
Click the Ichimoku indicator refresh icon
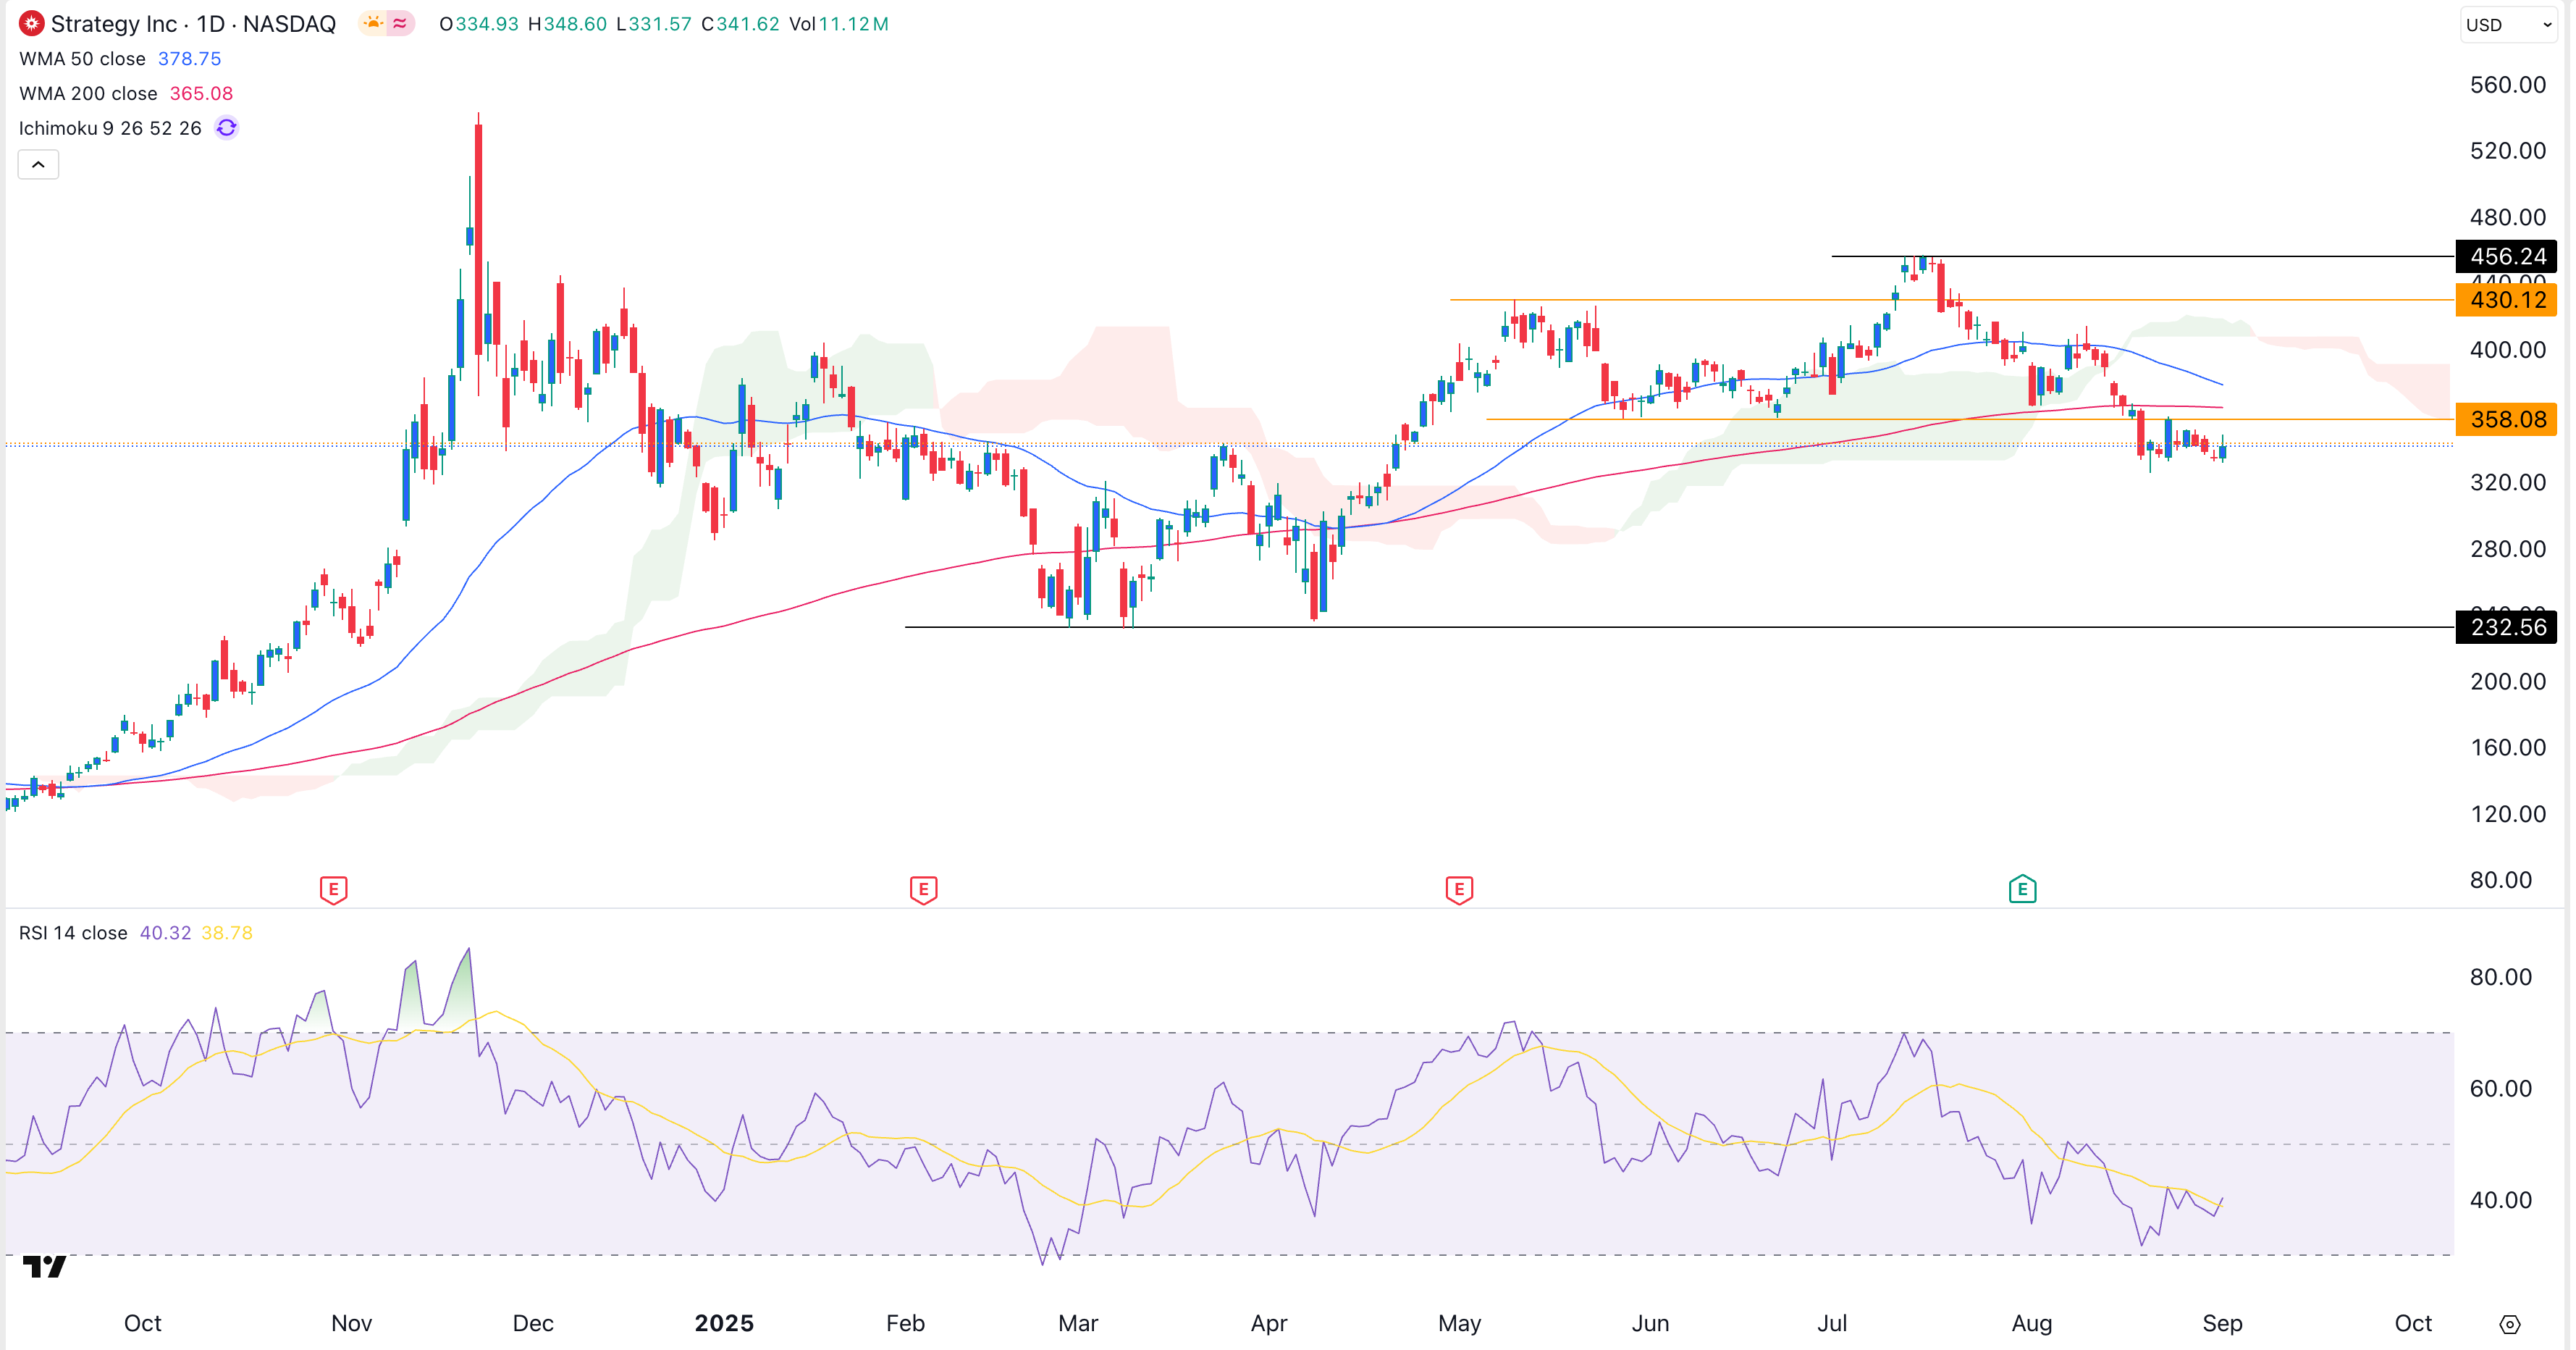227,128
